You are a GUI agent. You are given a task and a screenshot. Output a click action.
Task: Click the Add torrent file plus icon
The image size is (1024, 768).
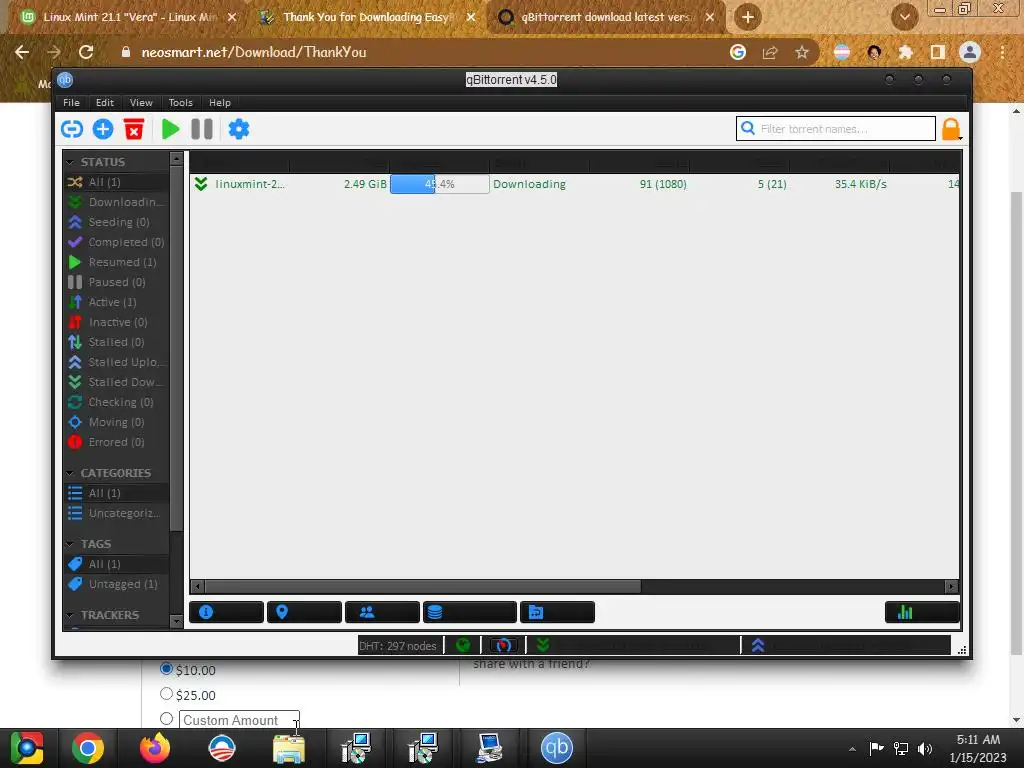point(103,129)
